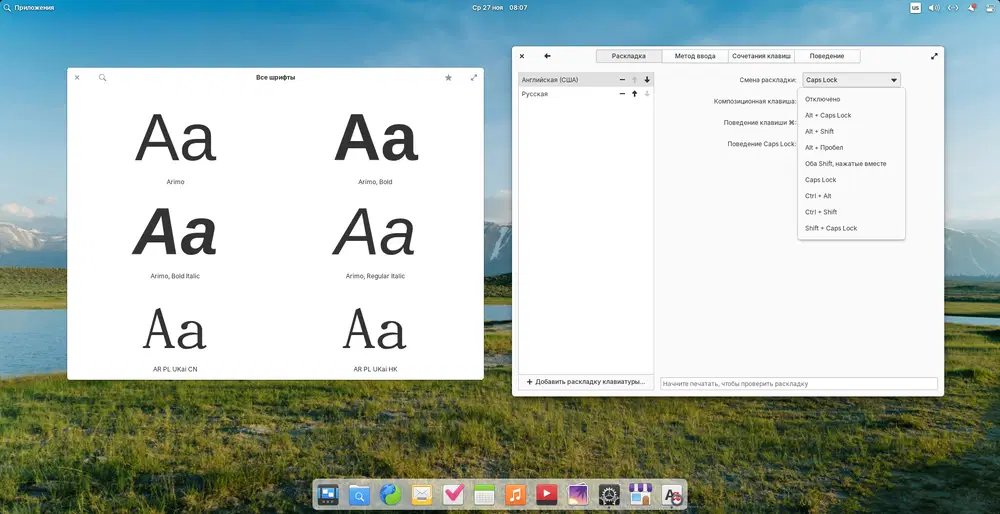Click the star icon in the fonts window
Image resolution: width=1000 pixels, height=514 pixels.
pyautogui.click(x=448, y=77)
